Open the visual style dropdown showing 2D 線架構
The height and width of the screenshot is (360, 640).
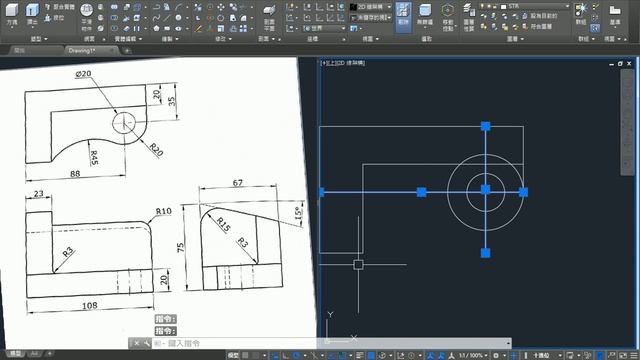(x=371, y=7)
